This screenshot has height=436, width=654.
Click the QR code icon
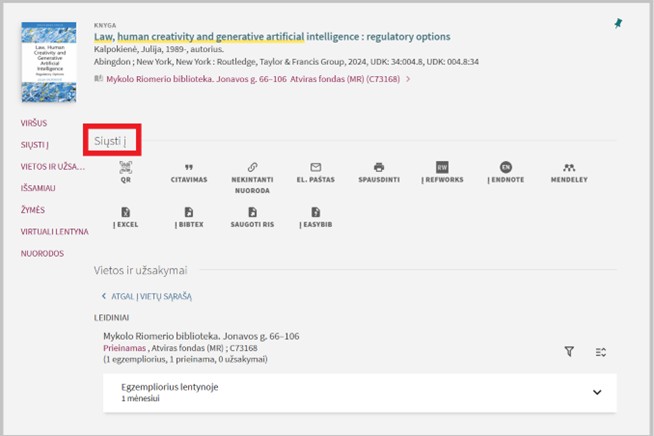tap(126, 168)
